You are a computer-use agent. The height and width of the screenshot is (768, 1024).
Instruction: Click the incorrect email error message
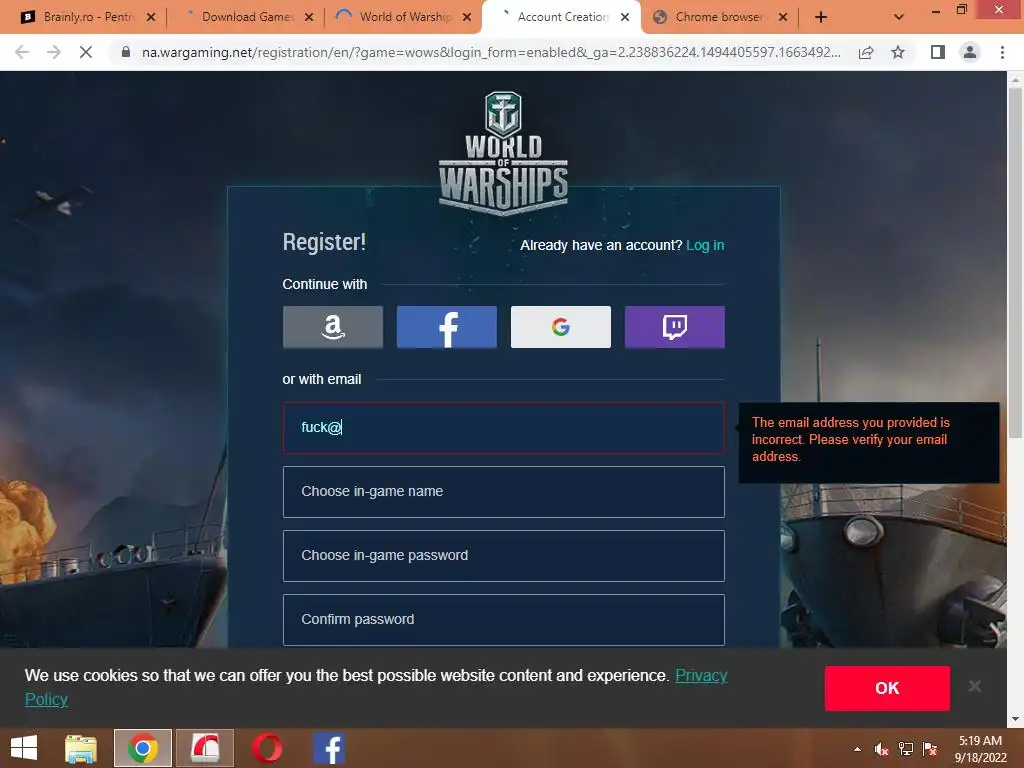(850, 440)
